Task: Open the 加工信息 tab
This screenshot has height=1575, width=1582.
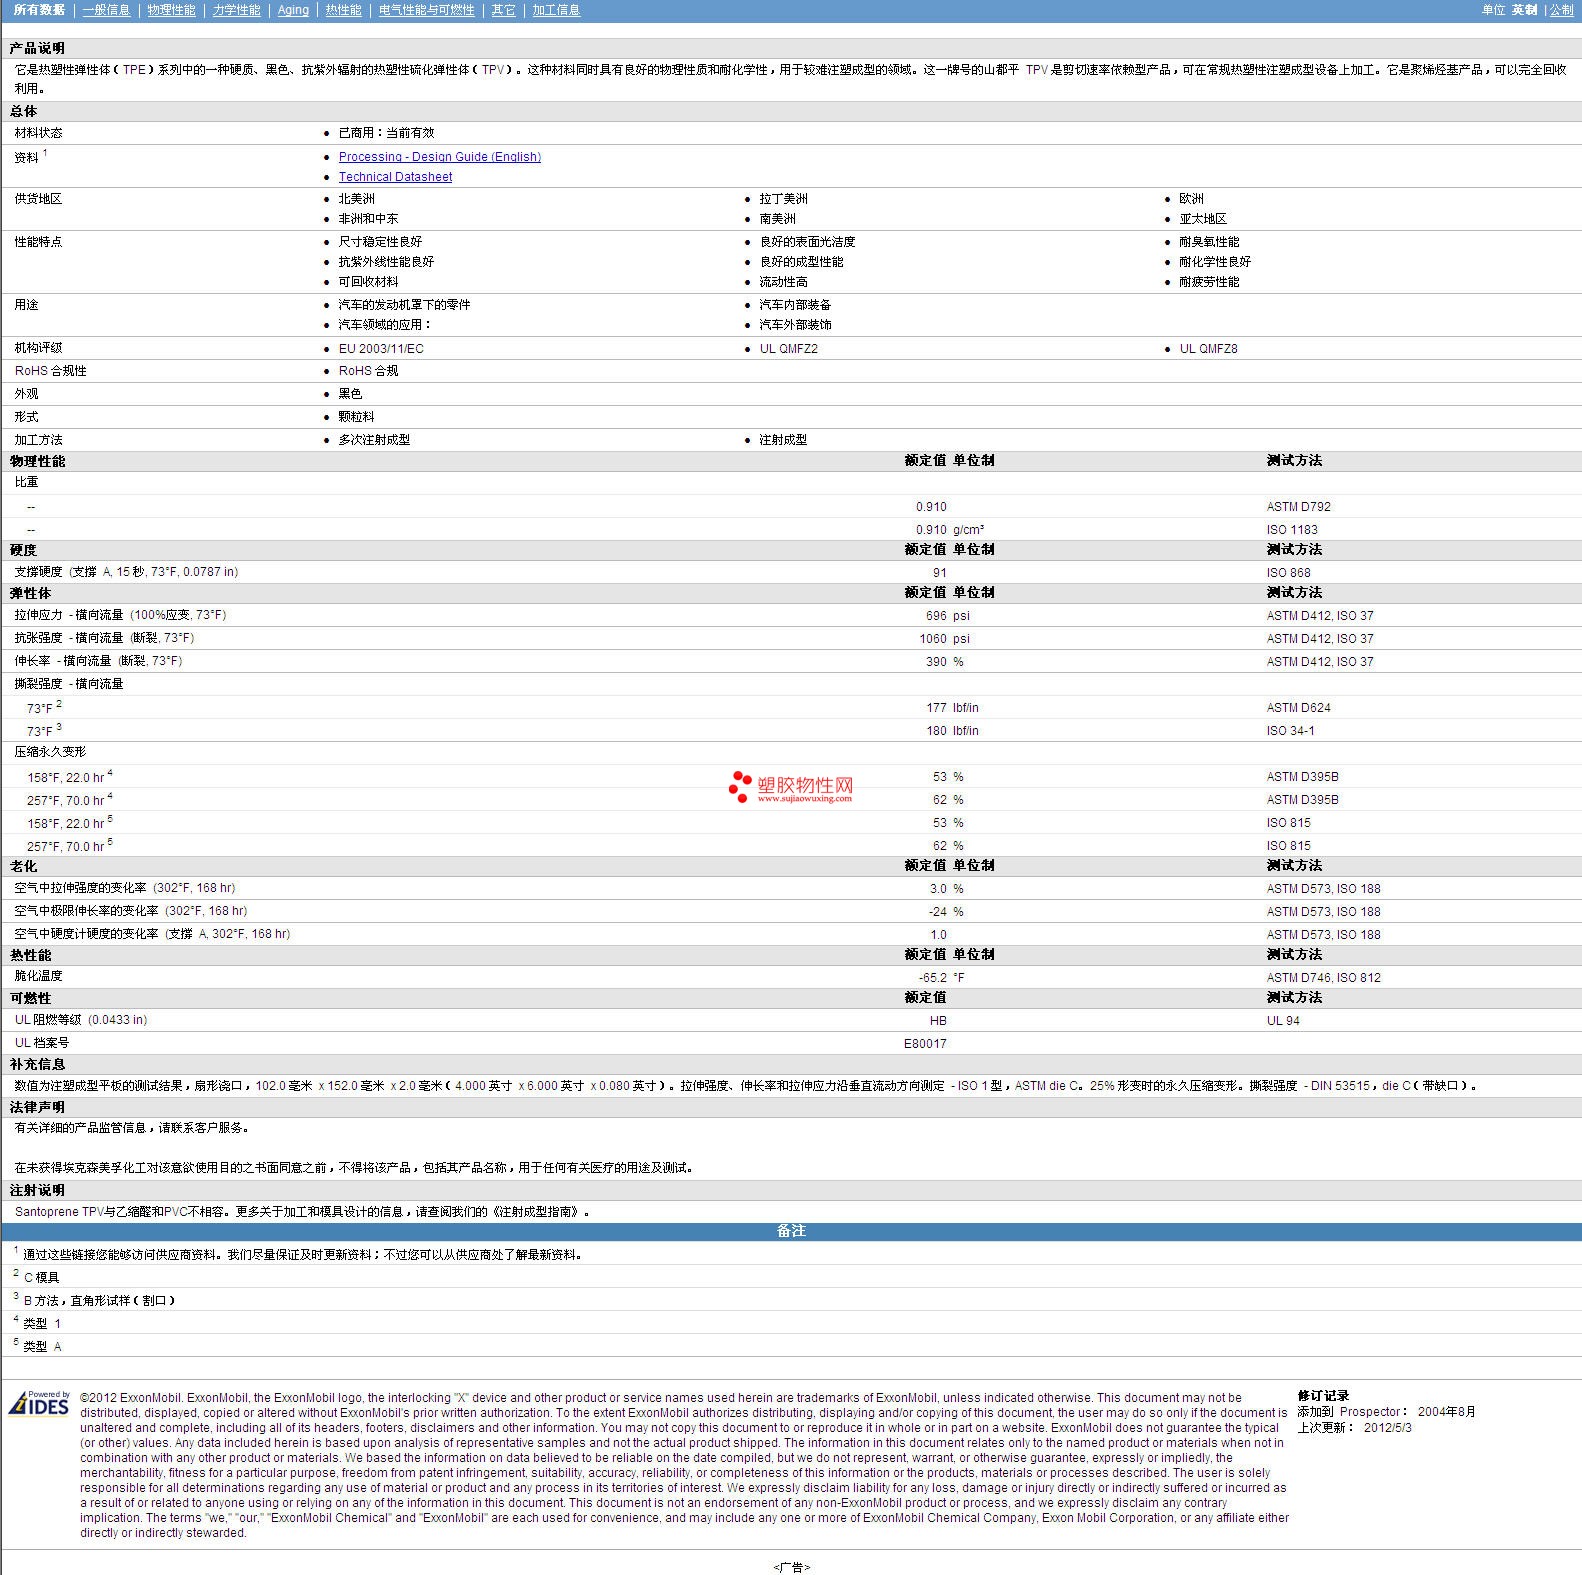Action: (x=556, y=10)
